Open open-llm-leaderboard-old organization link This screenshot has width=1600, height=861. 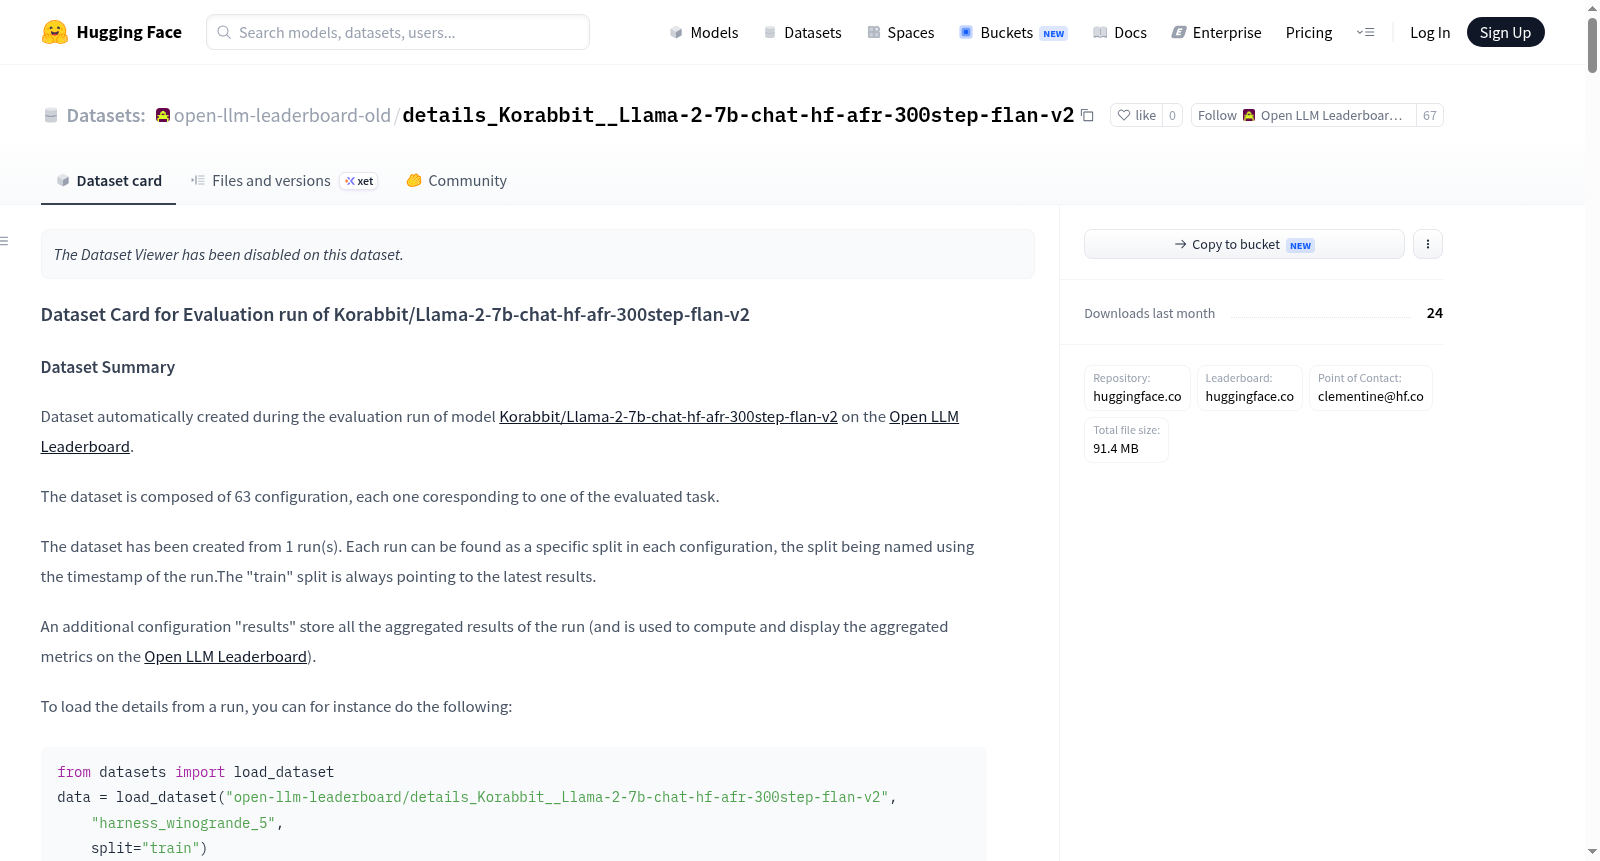pyautogui.click(x=282, y=115)
